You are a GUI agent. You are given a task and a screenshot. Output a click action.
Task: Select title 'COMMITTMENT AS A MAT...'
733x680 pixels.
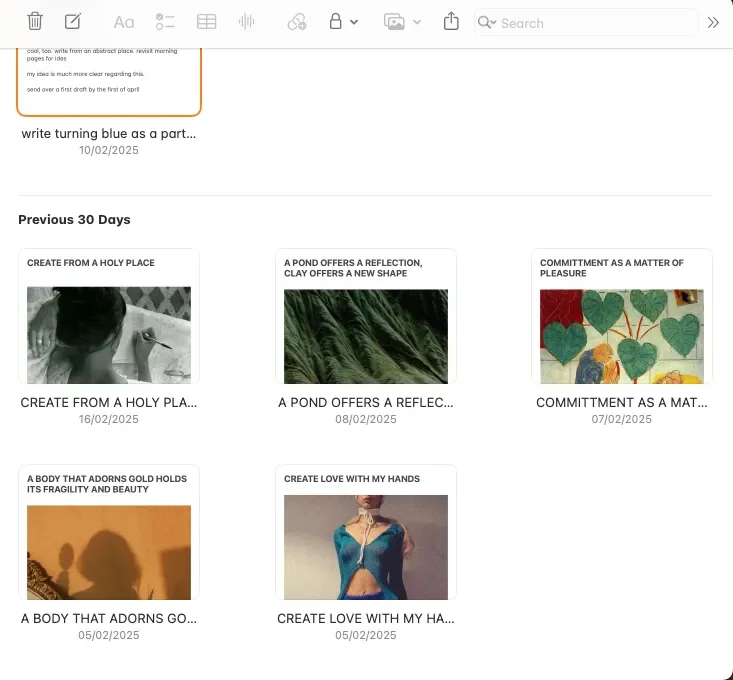pos(622,402)
